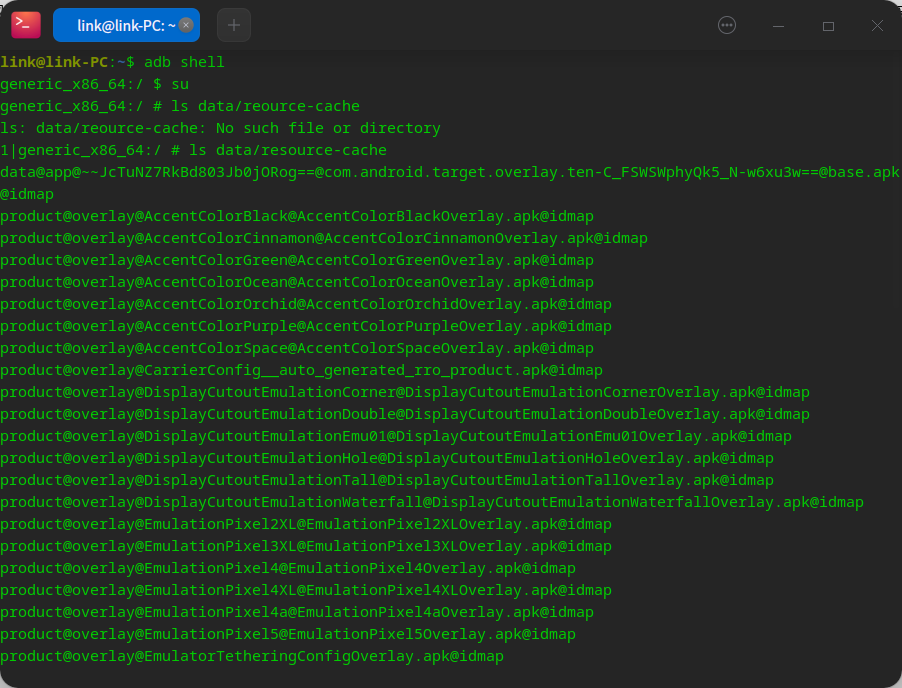Click the EmulationPixel4XLOverlay.apk@idmap entry
The width and height of the screenshot is (902, 688).
306,590
